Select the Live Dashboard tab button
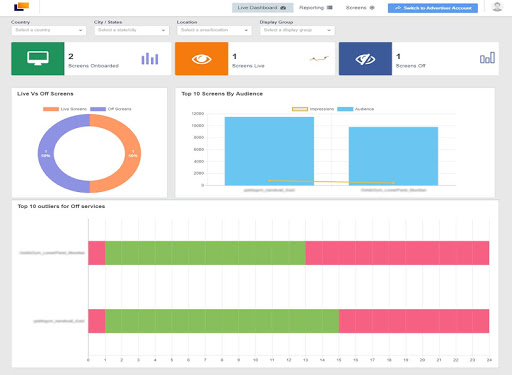512x375 pixels. 262,8
